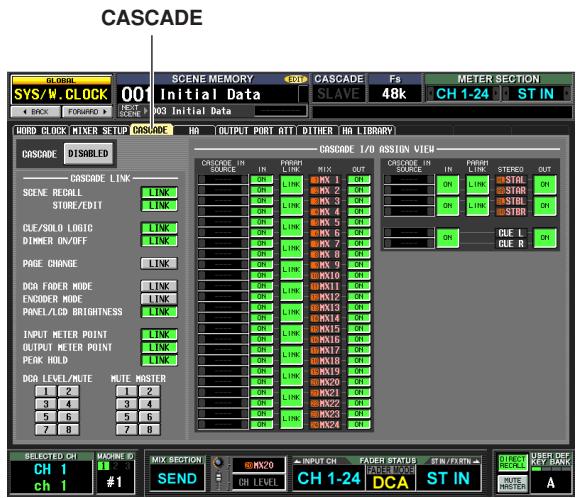Open cascade in source for STBR
The height and width of the screenshot is (498, 576).
409,212
